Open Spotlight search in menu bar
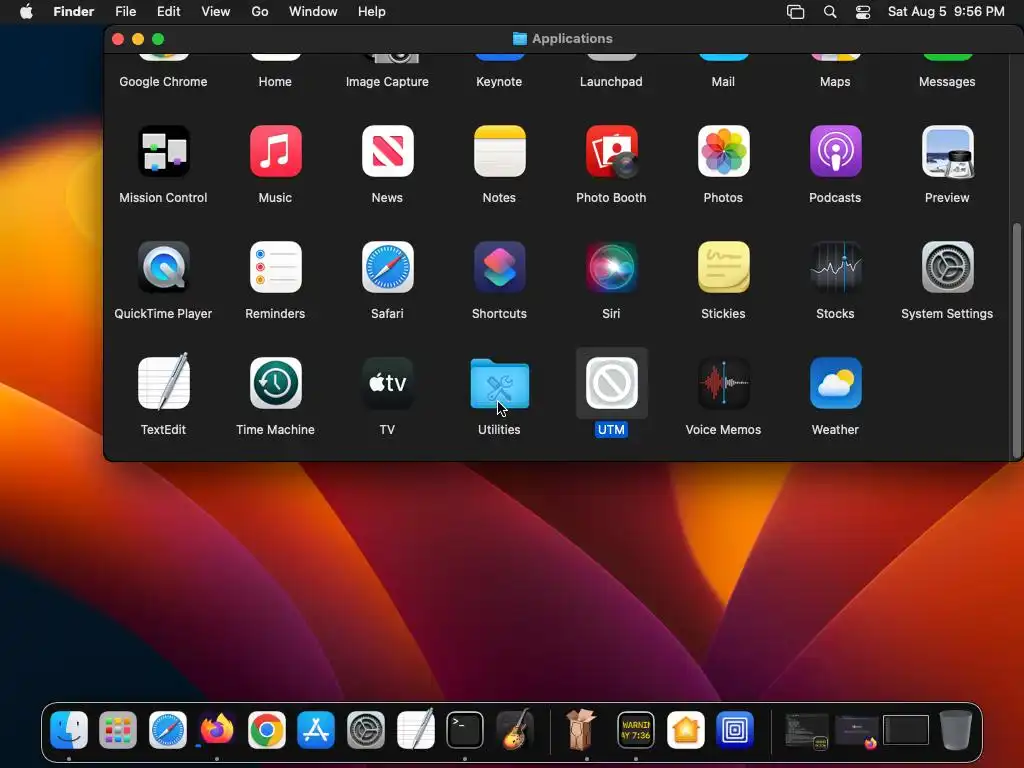The height and width of the screenshot is (768, 1024). click(x=829, y=12)
